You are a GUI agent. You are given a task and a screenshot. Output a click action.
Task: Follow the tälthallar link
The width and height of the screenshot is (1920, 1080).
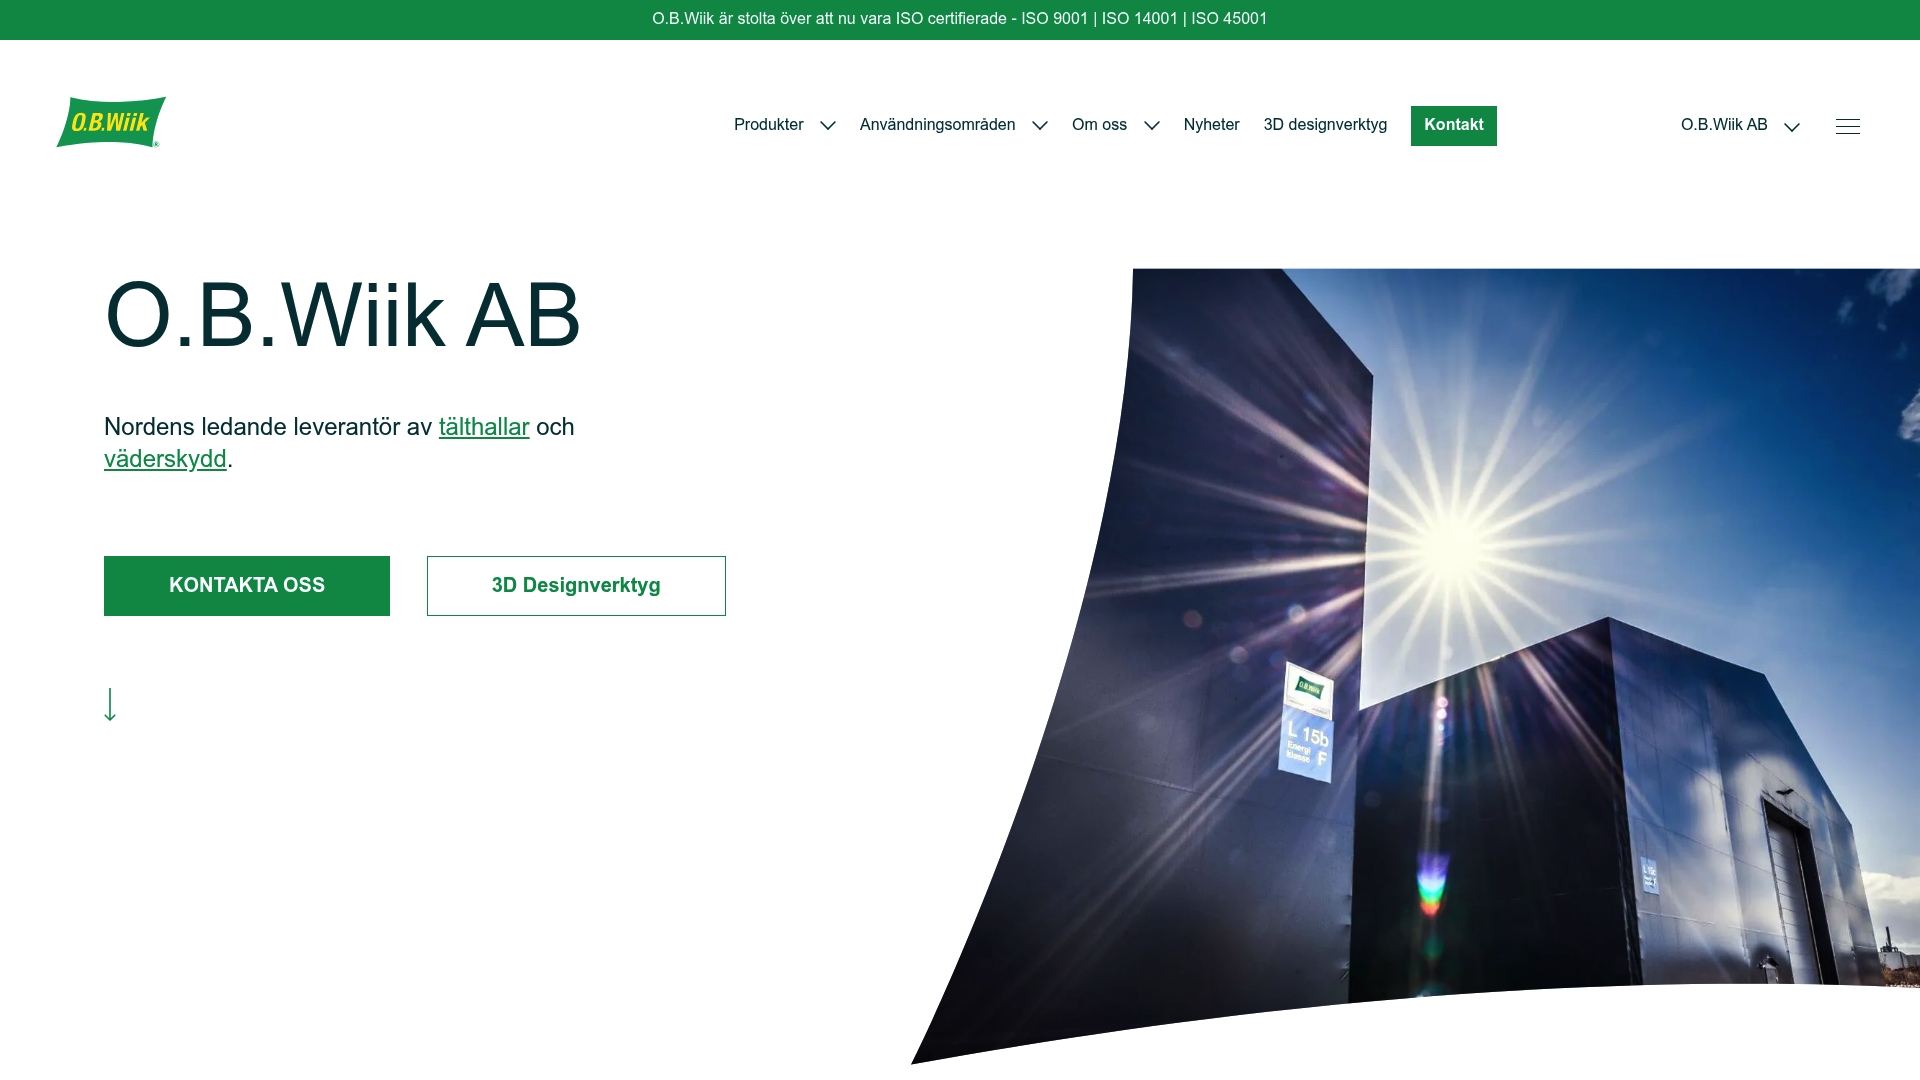(x=484, y=427)
